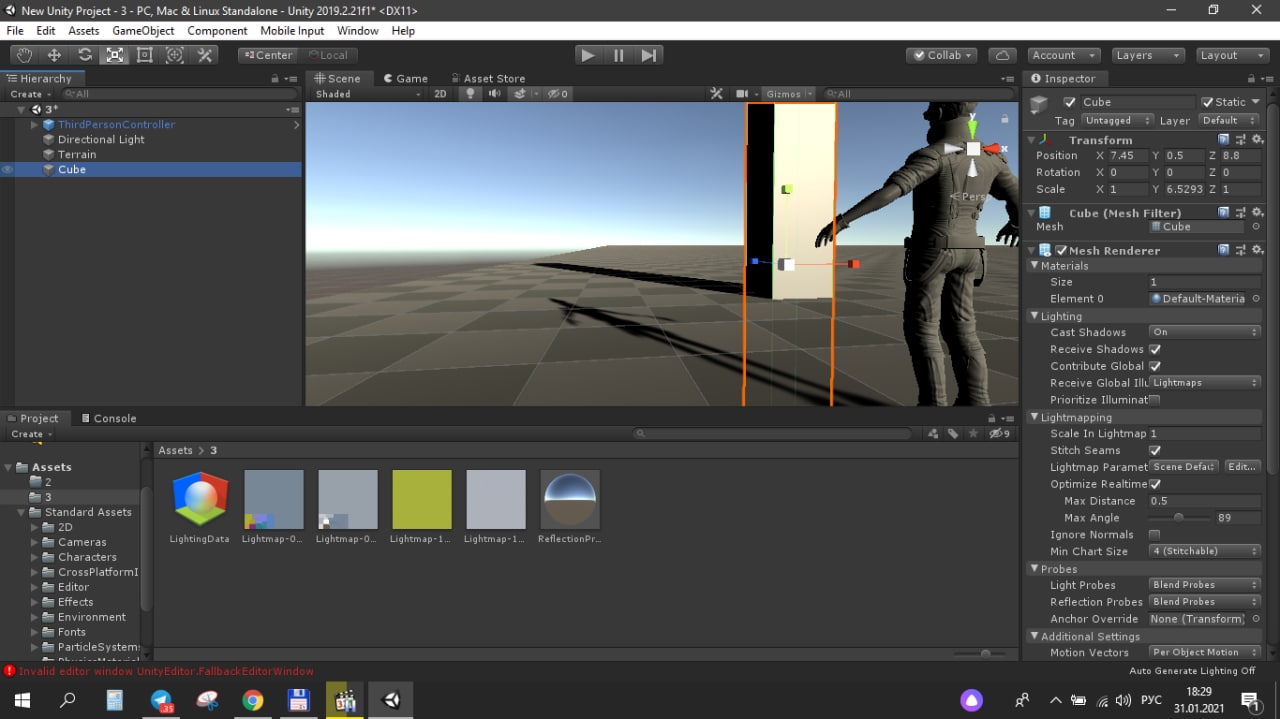Open the Layout dropdown
The width and height of the screenshot is (1280, 719).
coord(1232,55)
